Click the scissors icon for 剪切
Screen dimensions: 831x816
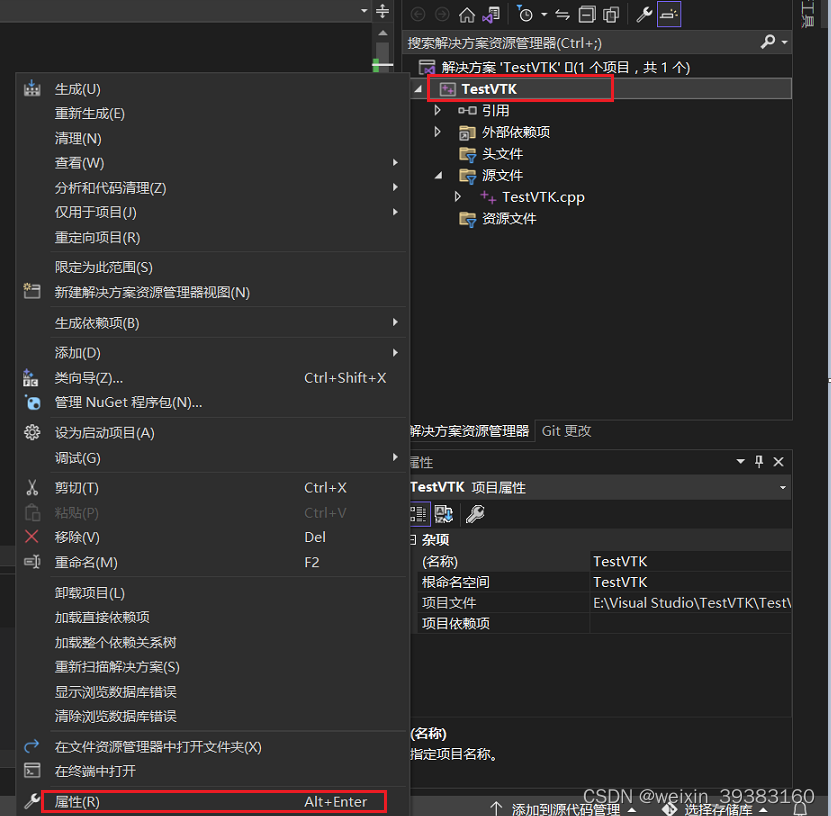(32, 487)
